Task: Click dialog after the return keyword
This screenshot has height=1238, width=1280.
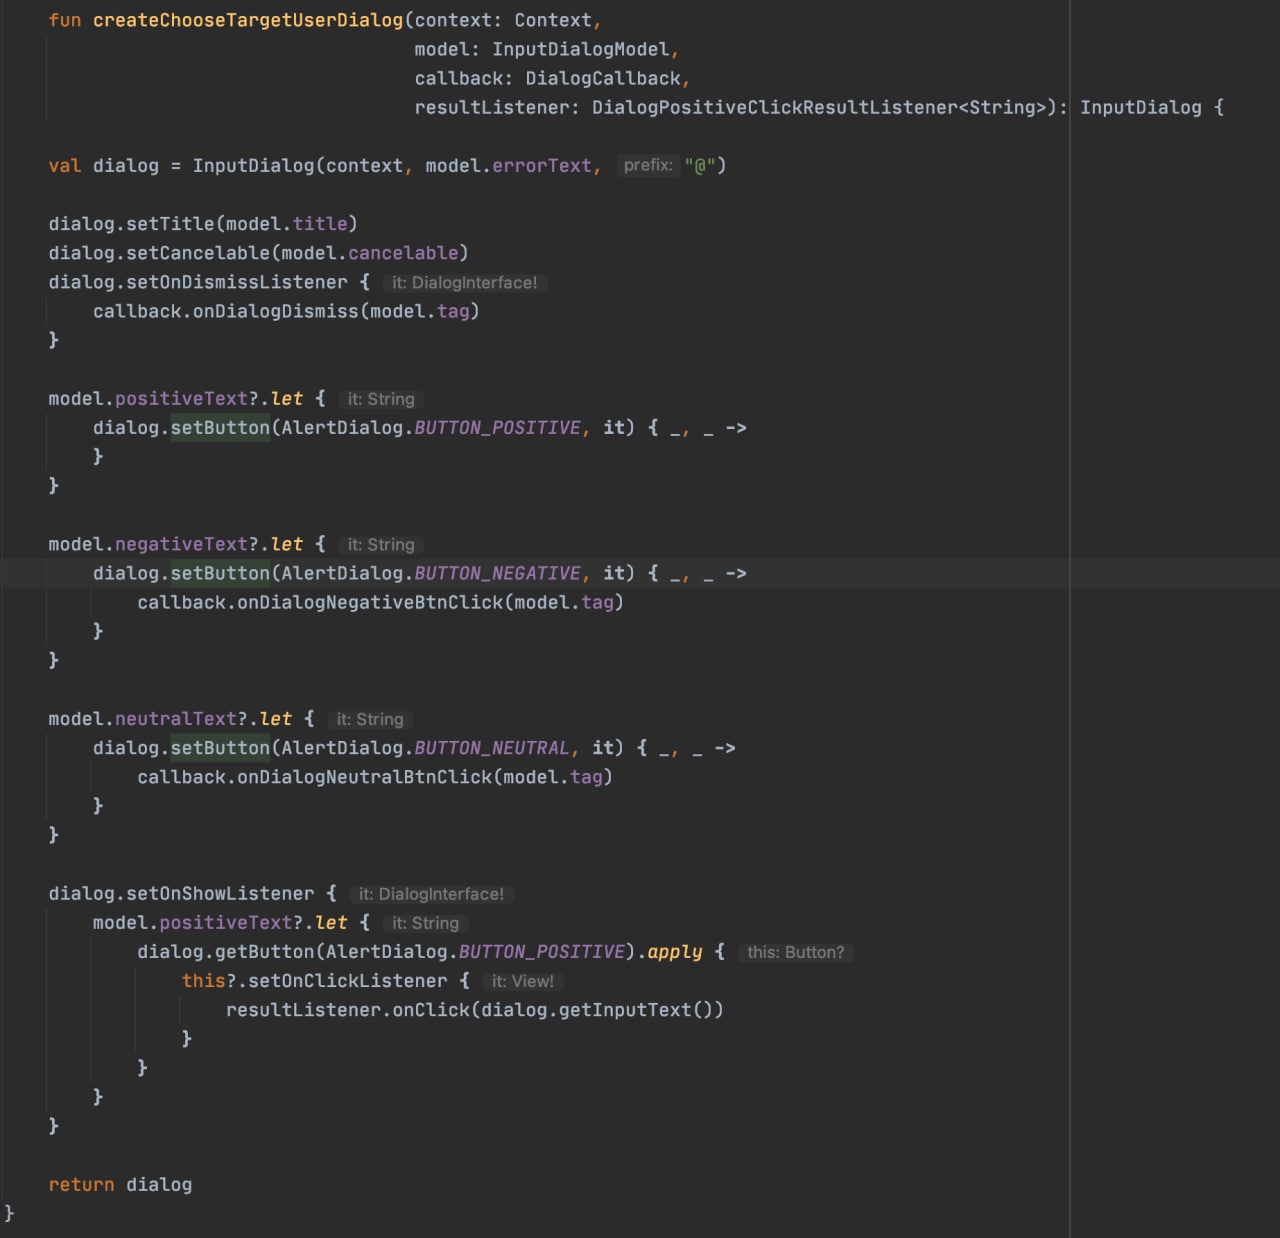Action: [159, 1185]
